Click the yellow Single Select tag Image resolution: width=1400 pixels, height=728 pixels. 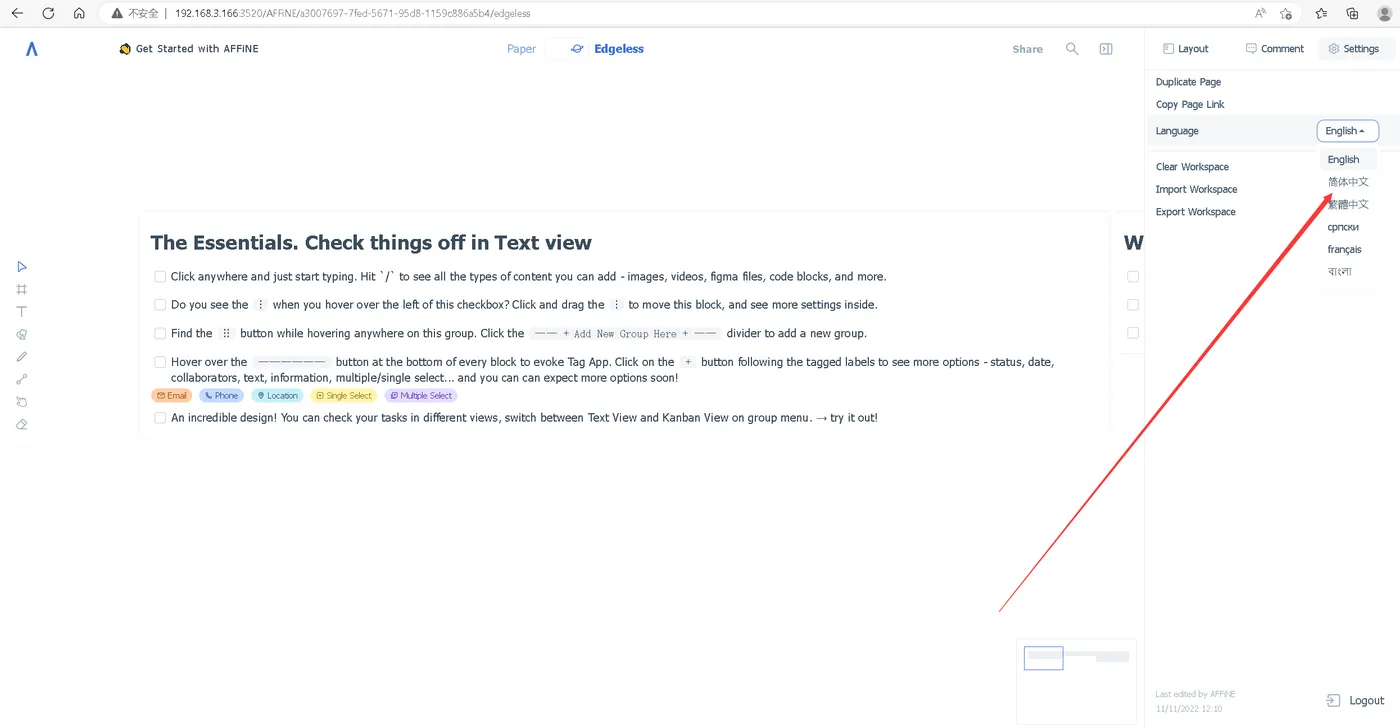343,396
